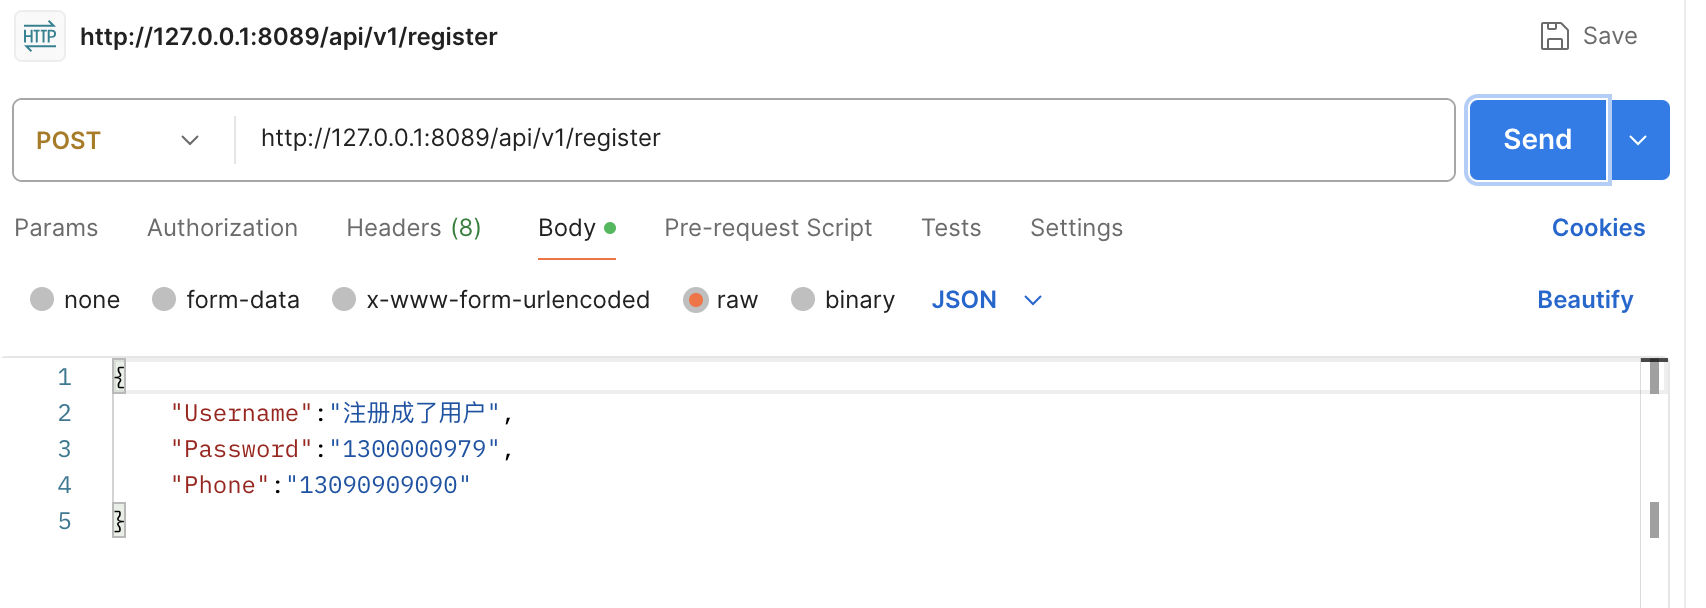Click the editor vertical scrollbar thumb
Viewport: 1706px width, 608px height.
[1654, 520]
